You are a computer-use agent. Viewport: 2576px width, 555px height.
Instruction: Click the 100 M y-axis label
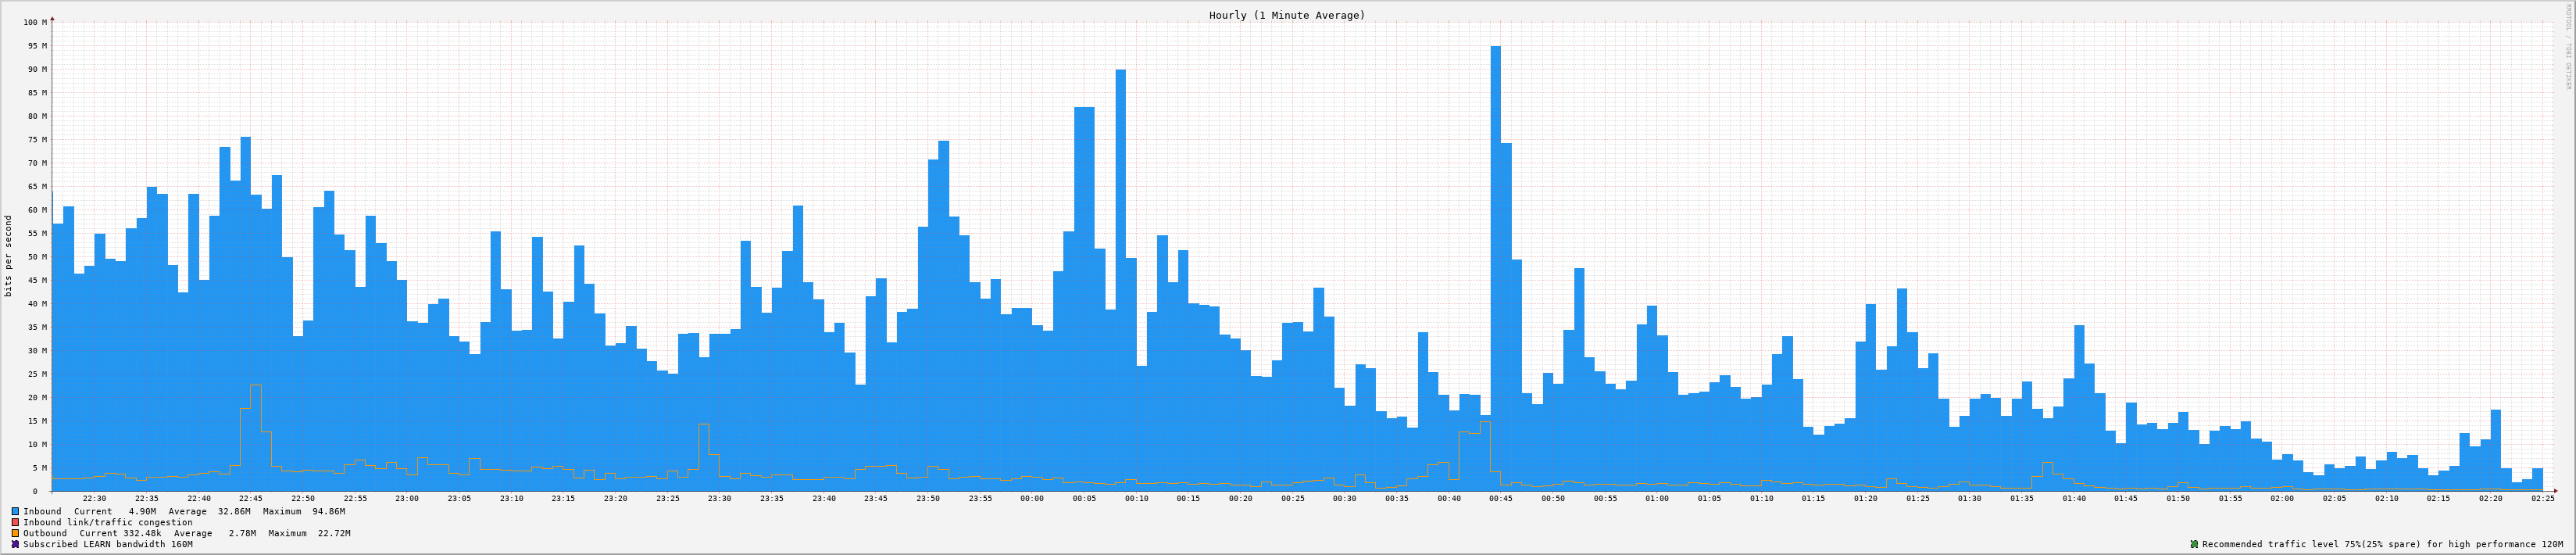(34, 22)
